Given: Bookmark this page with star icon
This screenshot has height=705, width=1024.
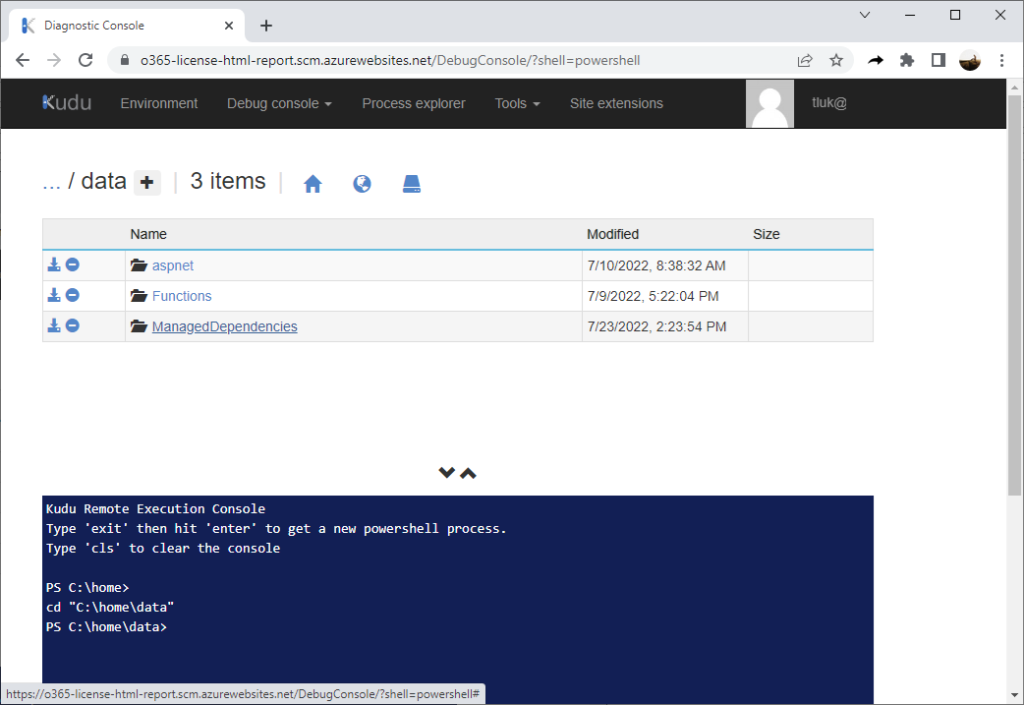Looking at the screenshot, I should tap(836, 60).
